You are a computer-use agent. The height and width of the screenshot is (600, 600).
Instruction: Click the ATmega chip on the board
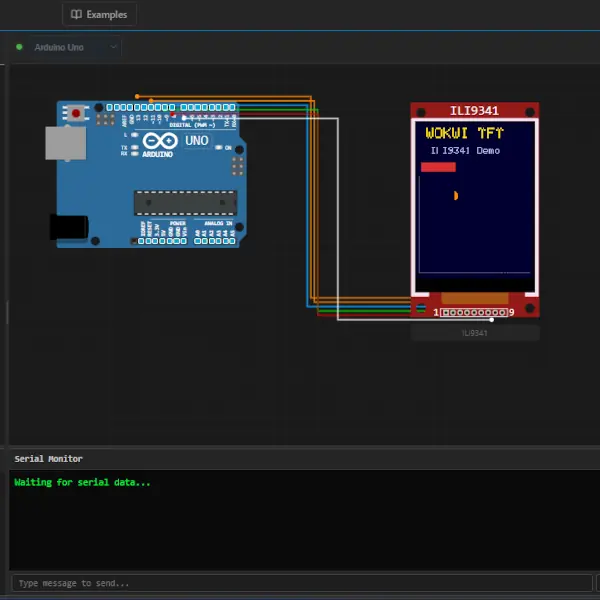point(186,203)
